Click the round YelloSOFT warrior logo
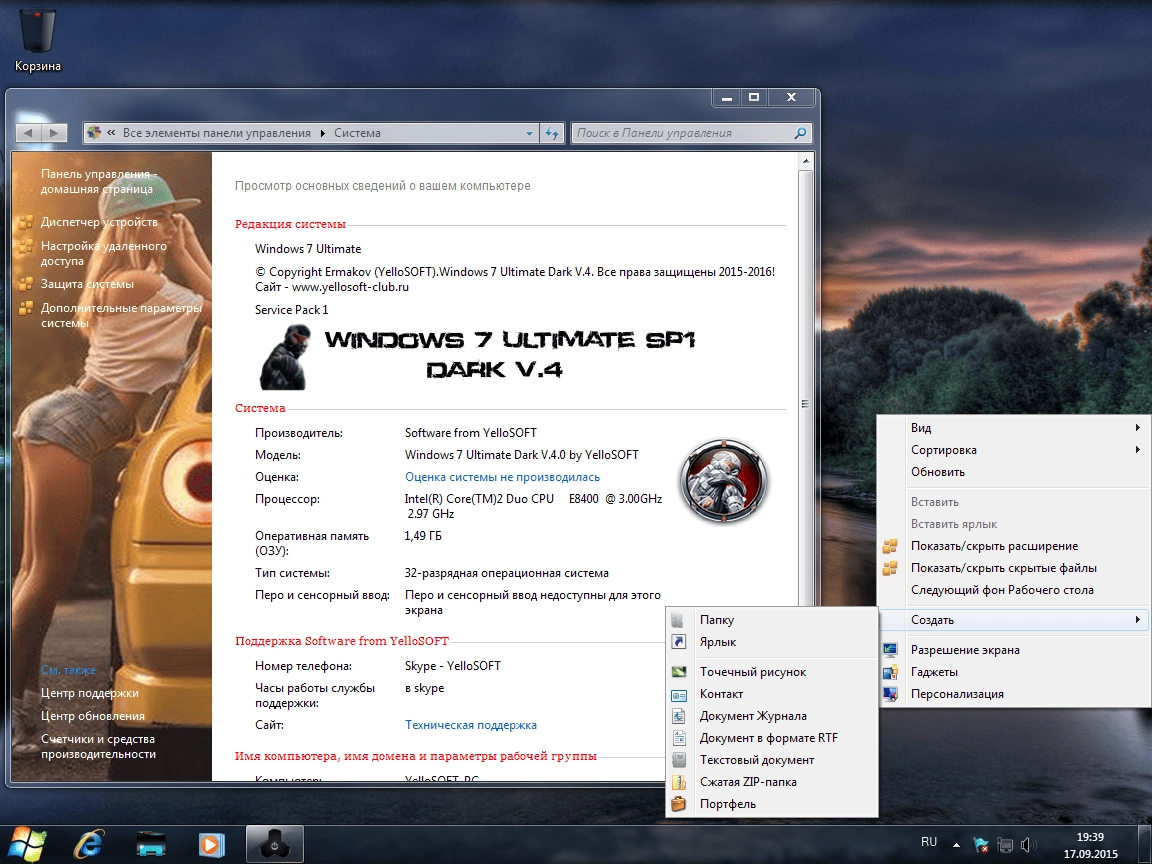The height and width of the screenshot is (864, 1152). click(x=724, y=480)
